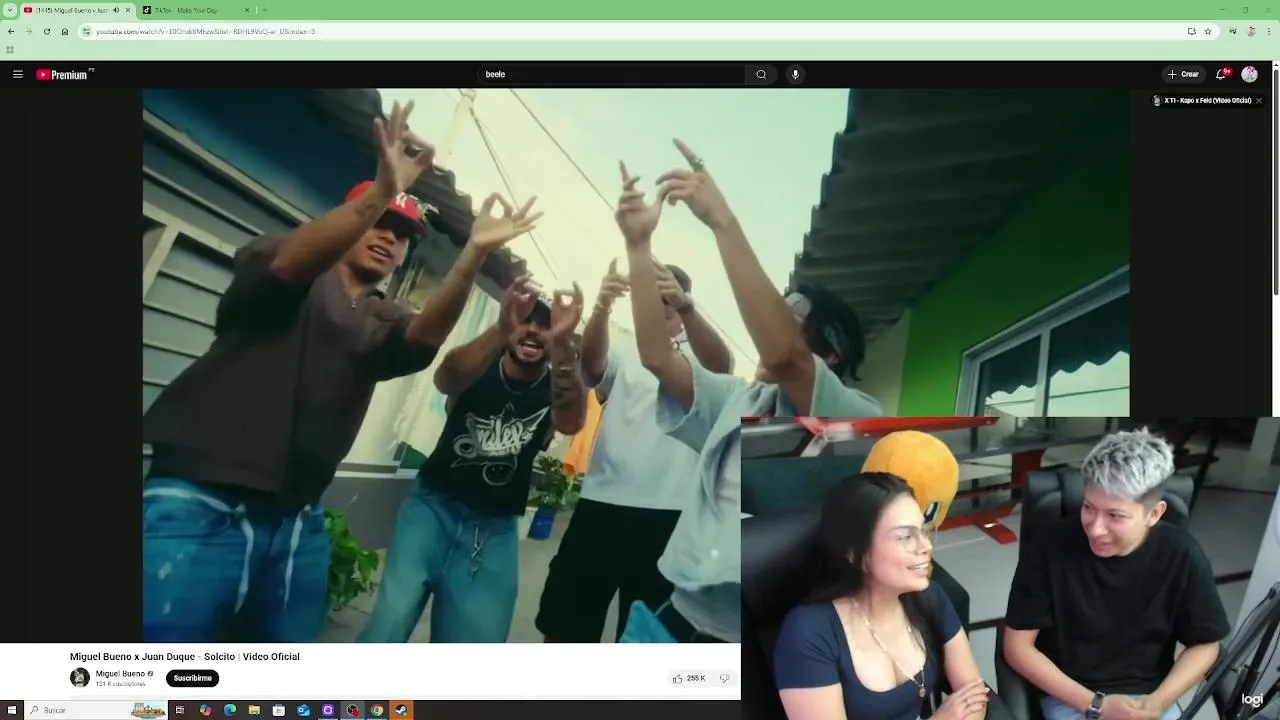Open a new browser tab with plus
Viewport: 1280px width, 720px height.
[264, 10]
